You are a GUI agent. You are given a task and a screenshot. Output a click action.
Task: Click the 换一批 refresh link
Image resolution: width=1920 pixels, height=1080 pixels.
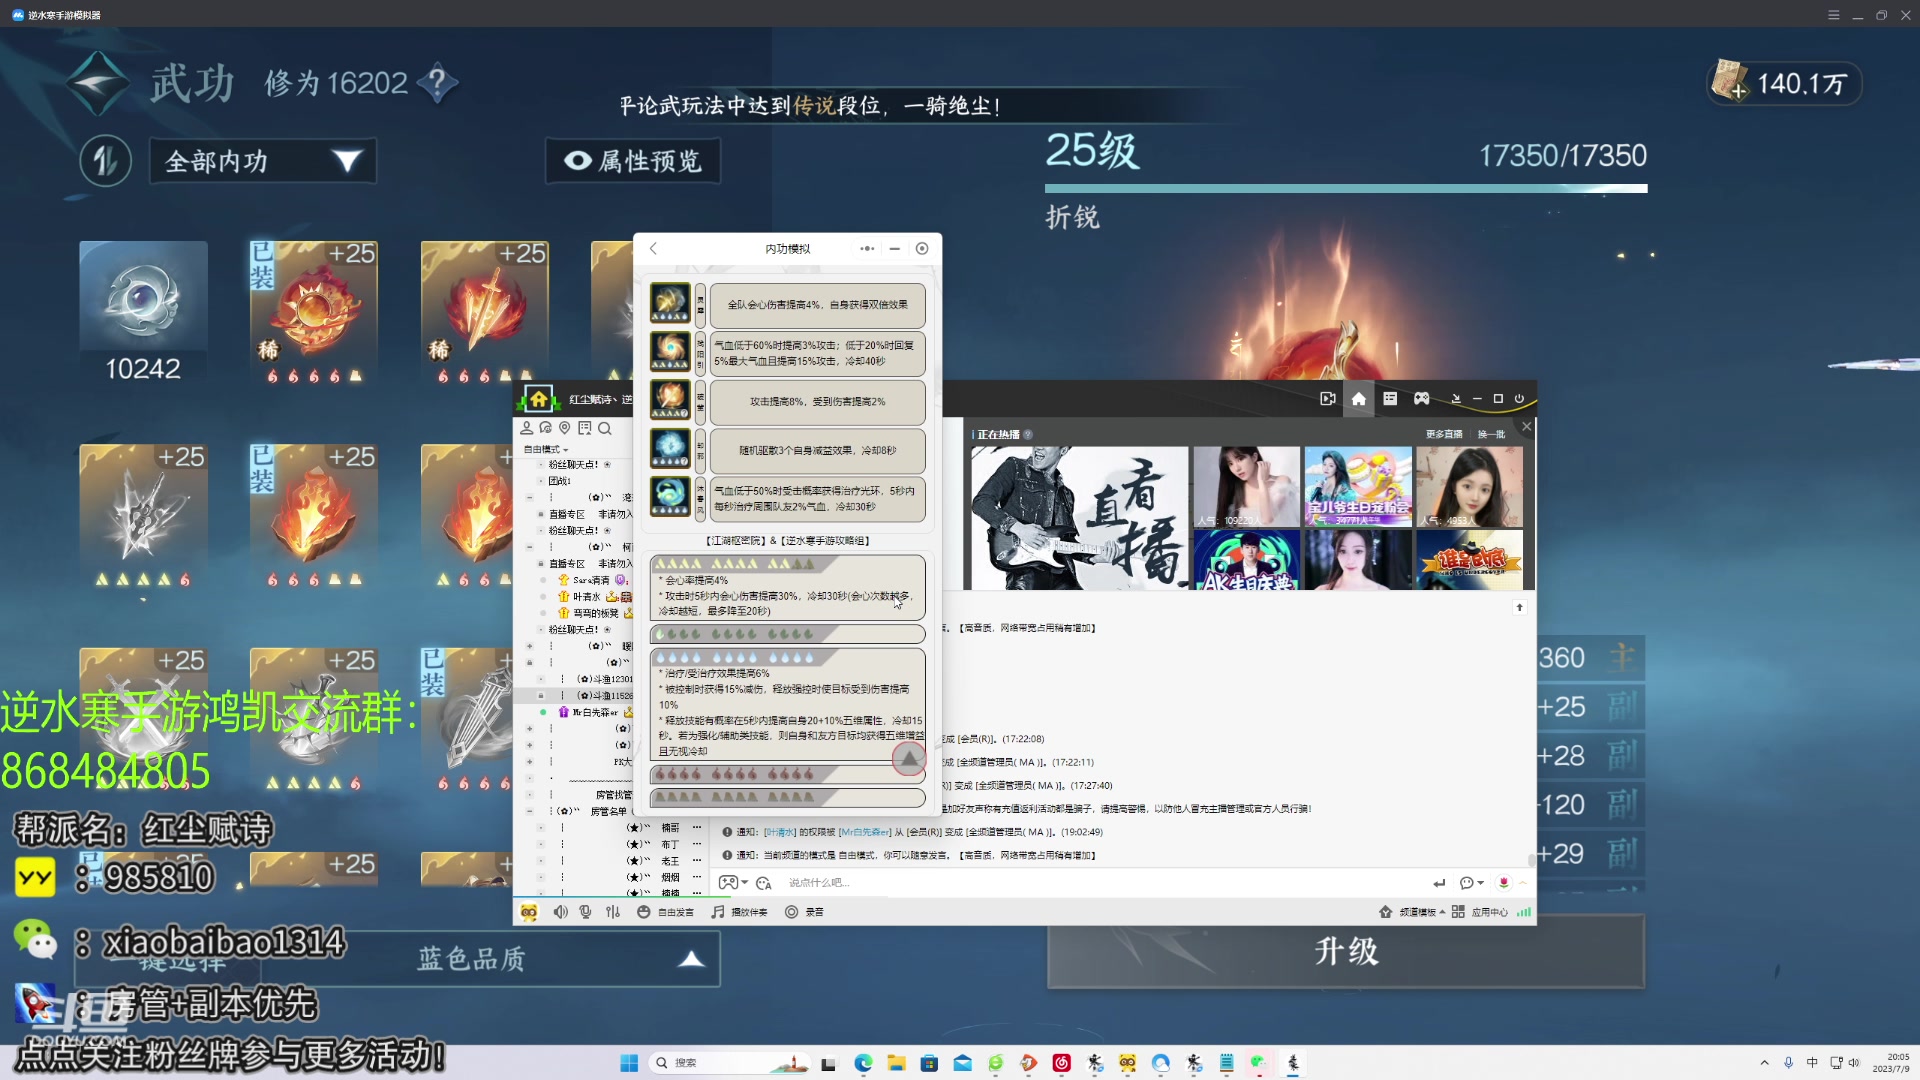click(1491, 434)
